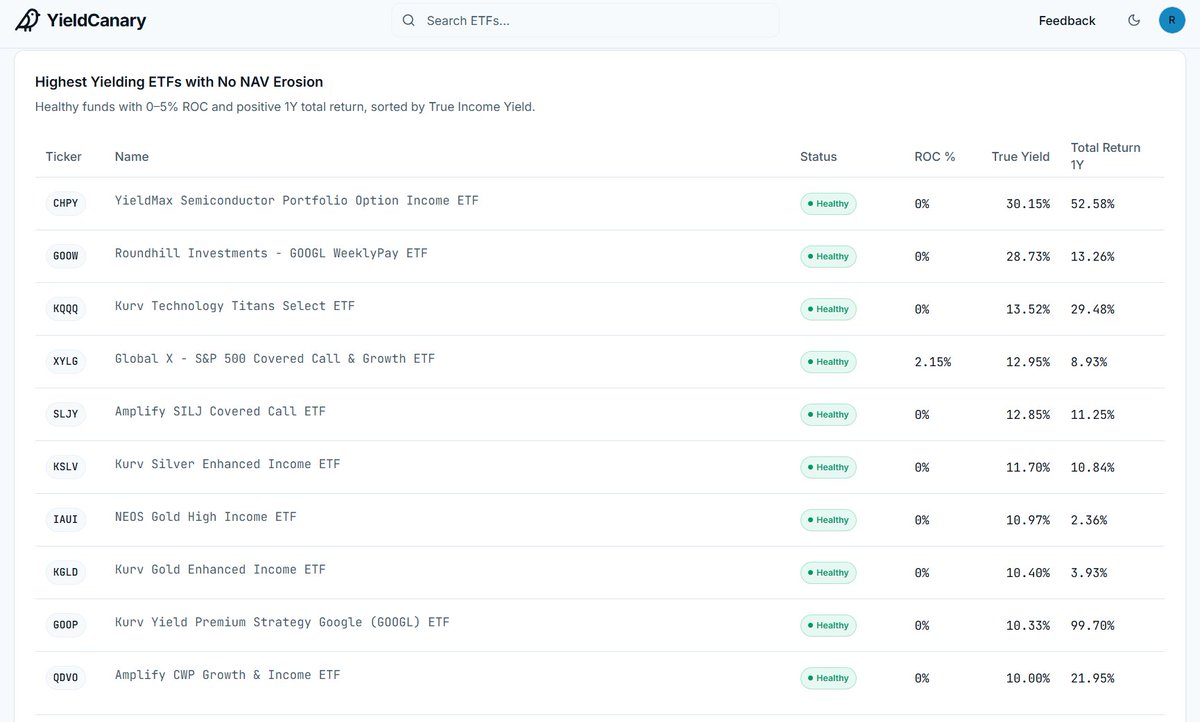Click the Healthy status badge for KGLD
The image size is (1200, 722).
(828, 572)
